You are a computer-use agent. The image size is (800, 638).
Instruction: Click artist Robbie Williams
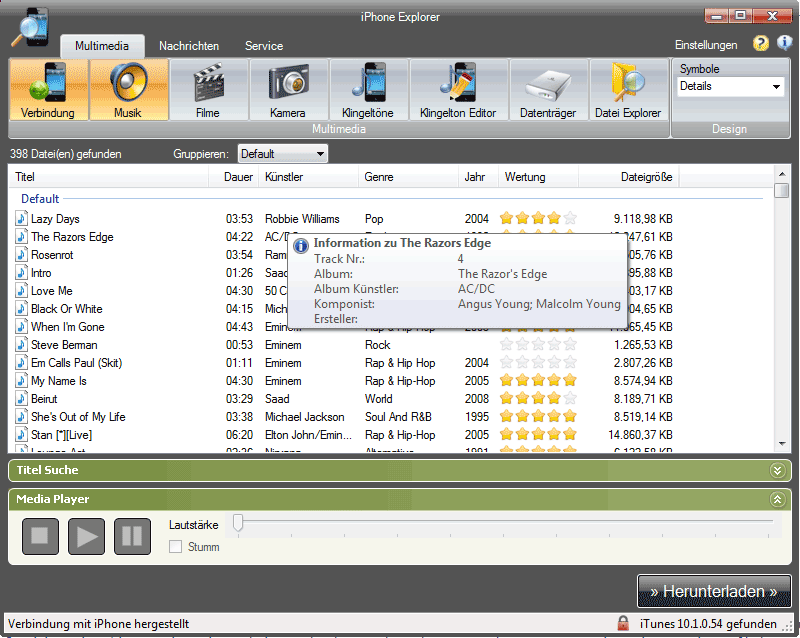[302, 218]
